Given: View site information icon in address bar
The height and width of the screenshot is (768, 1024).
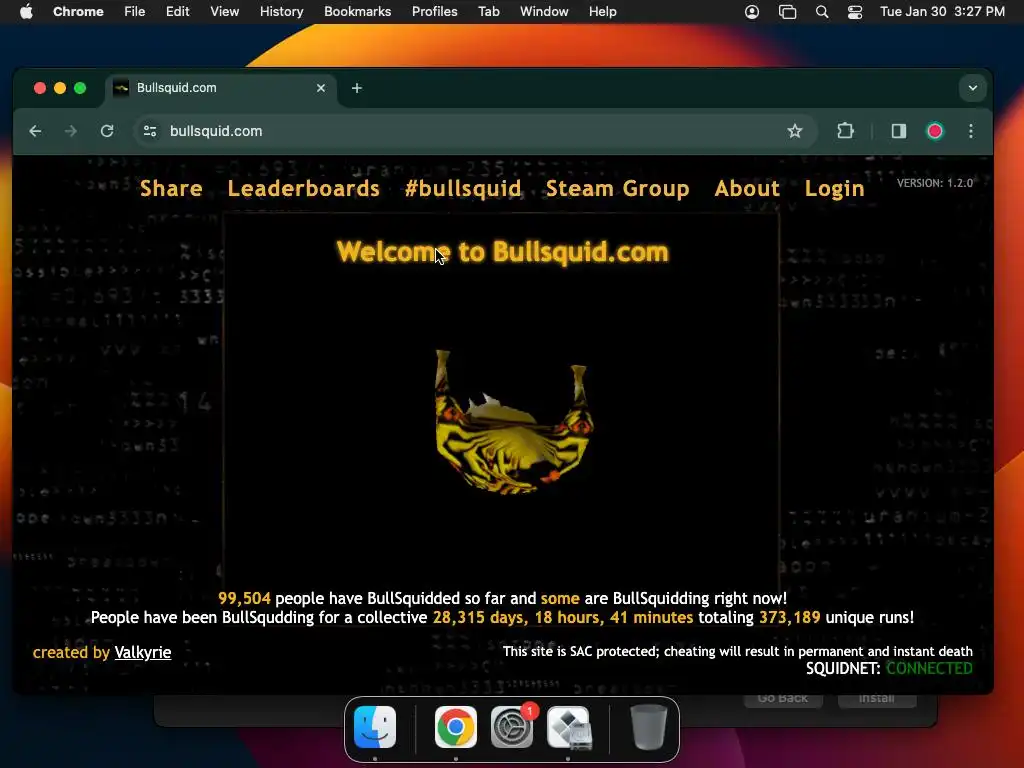Looking at the screenshot, I should (150, 131).
